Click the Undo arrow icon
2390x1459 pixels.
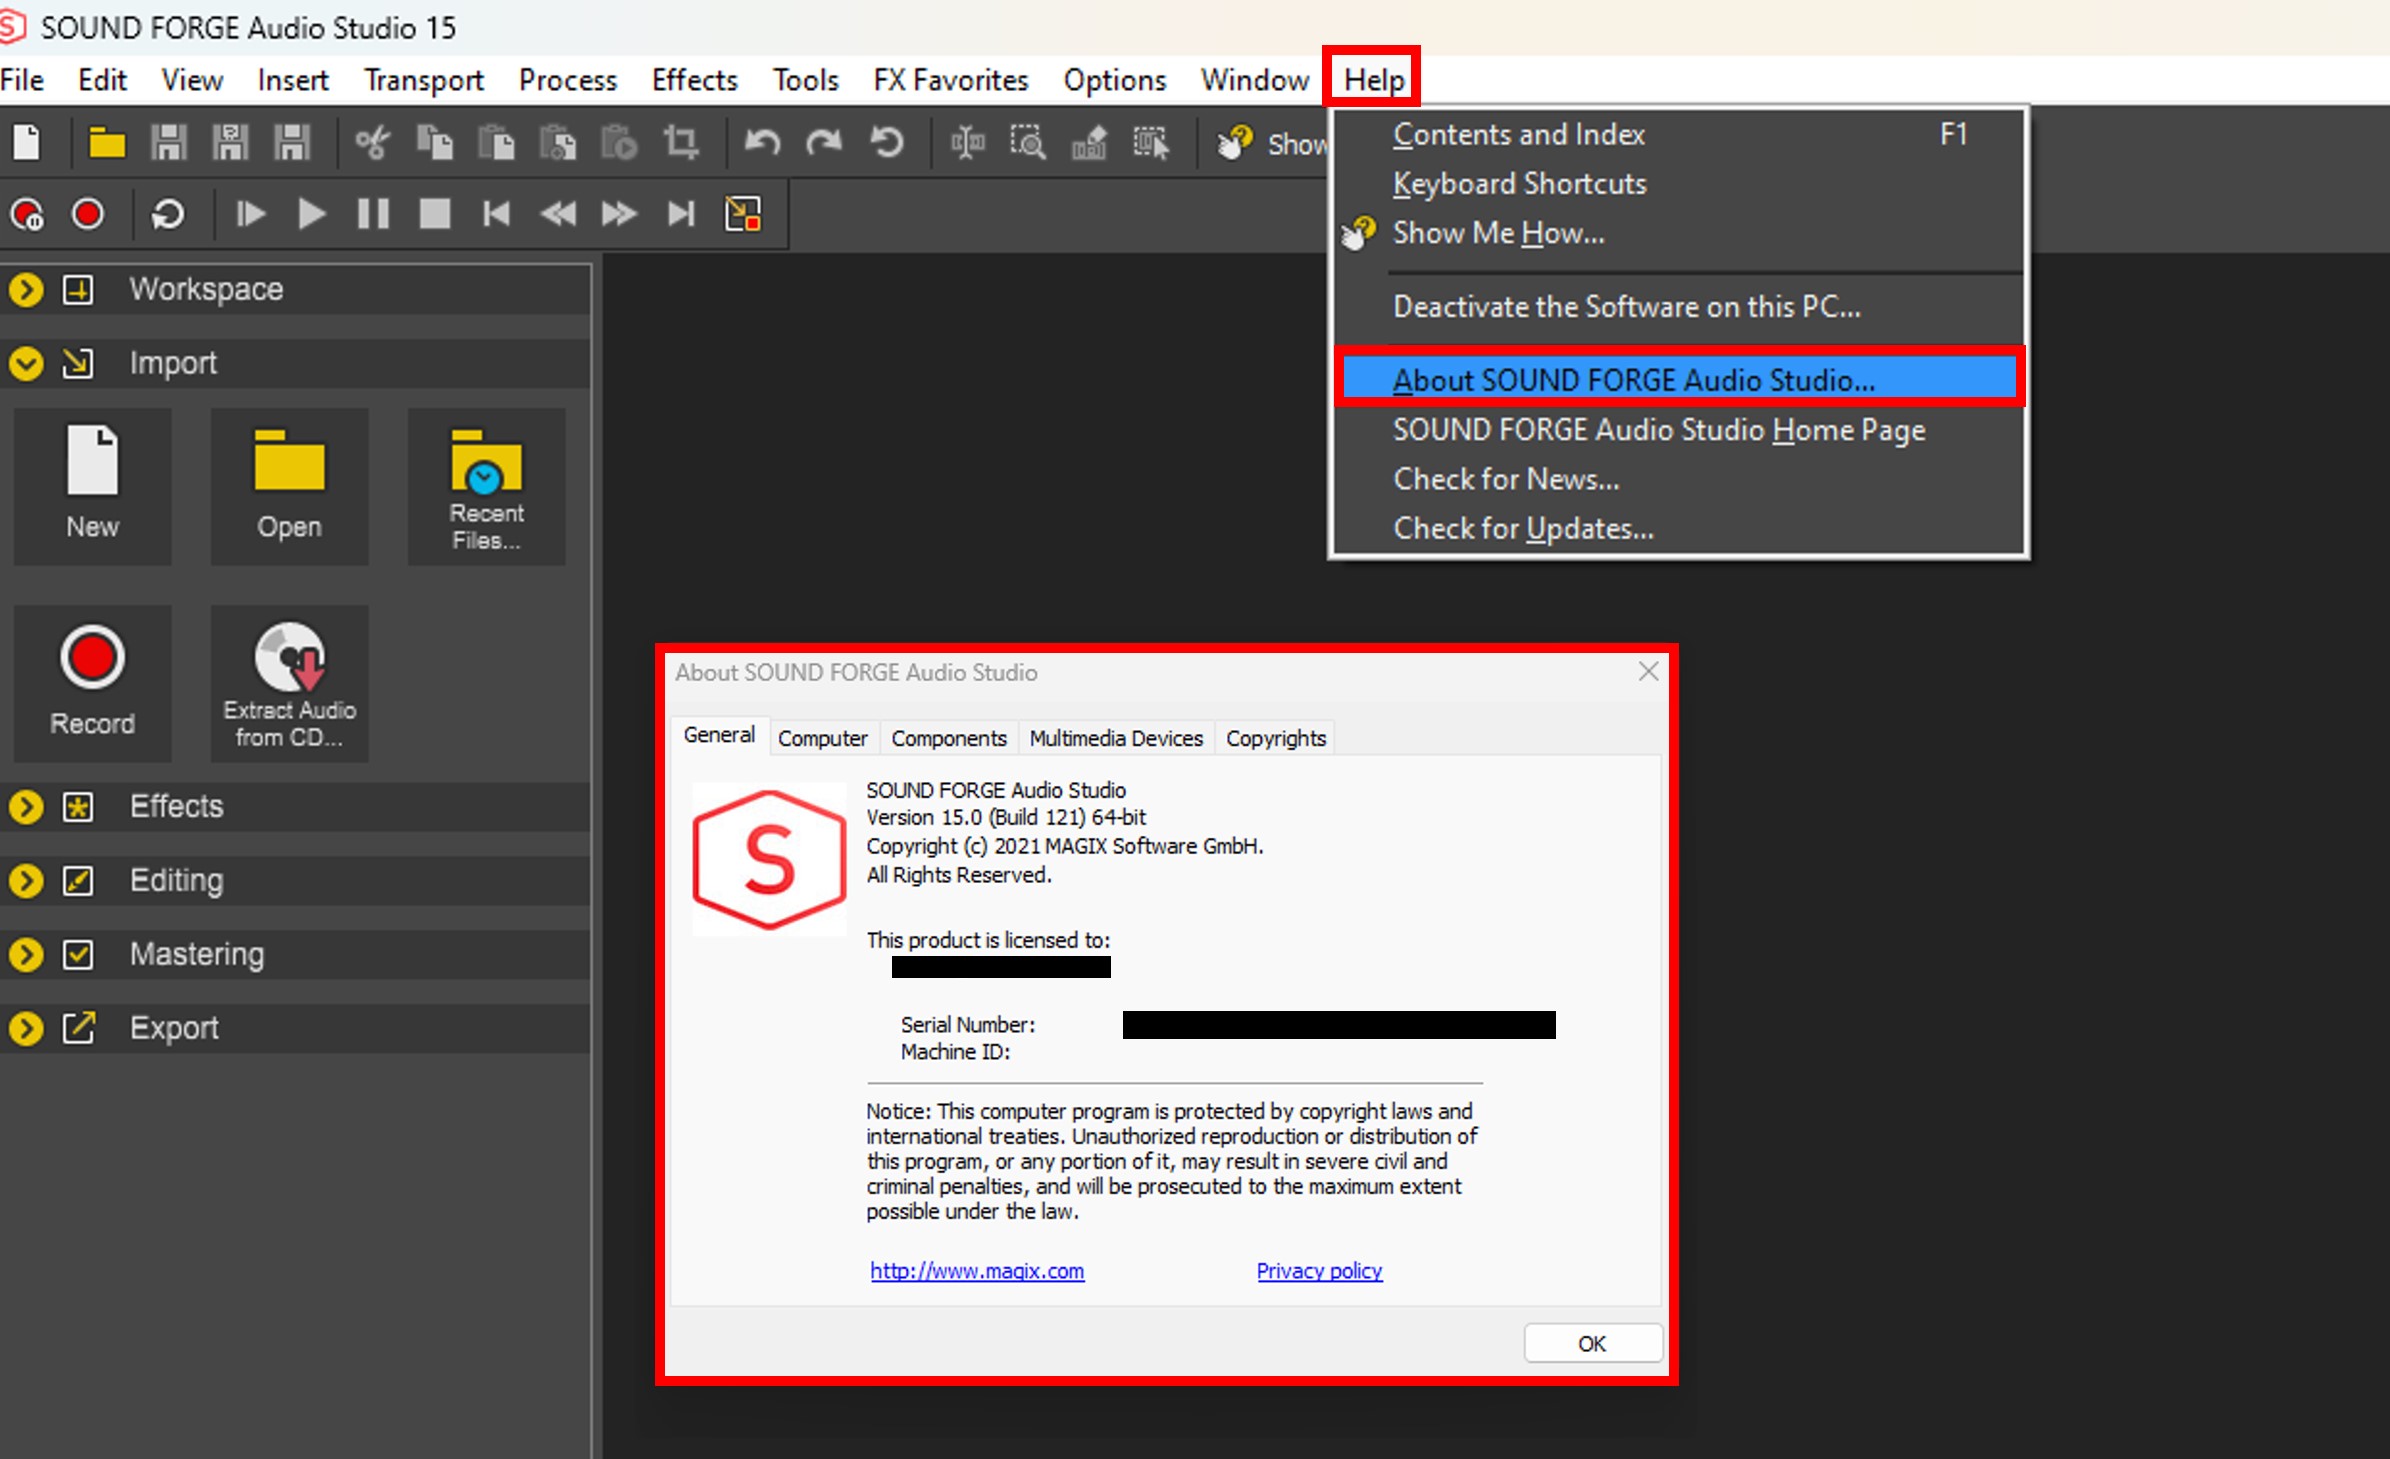(x=762, y=142)
